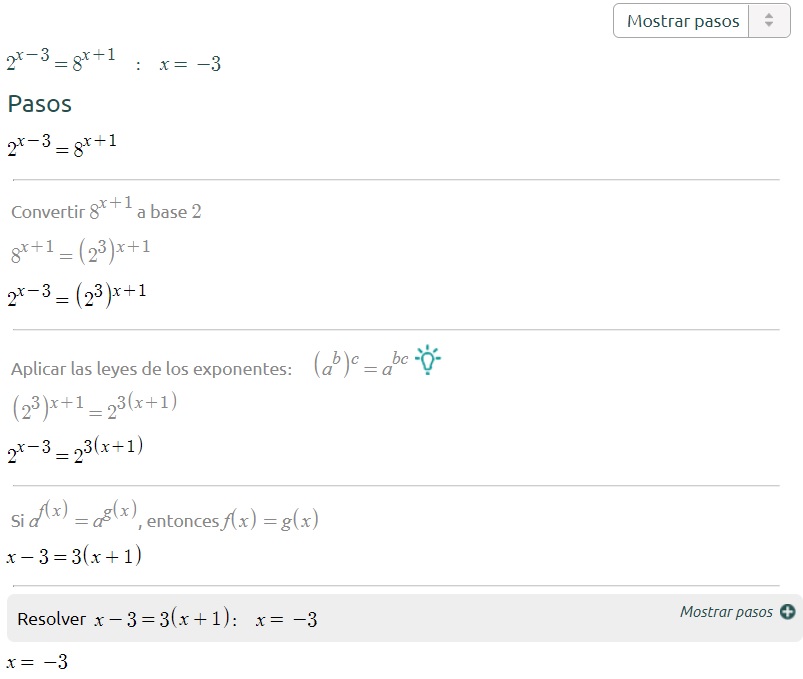Screen dimensions: 803x679
Task: Click the final answer x = −3 at bottom
Action: [37, 662]
